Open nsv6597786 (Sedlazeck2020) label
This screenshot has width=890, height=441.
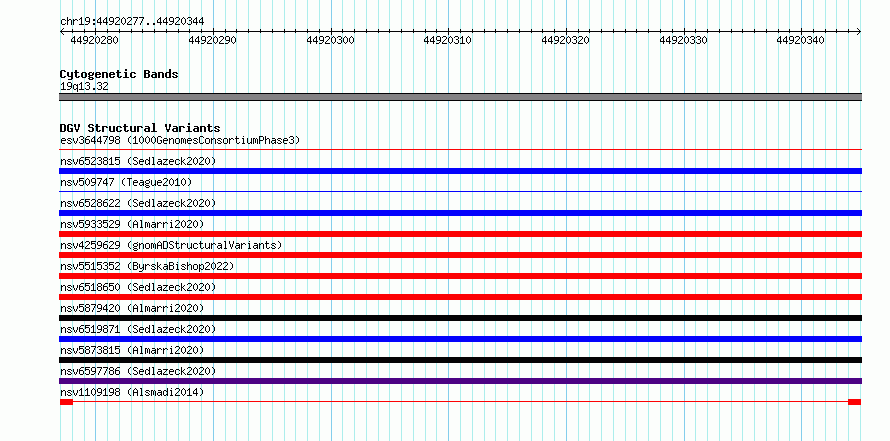138,371
